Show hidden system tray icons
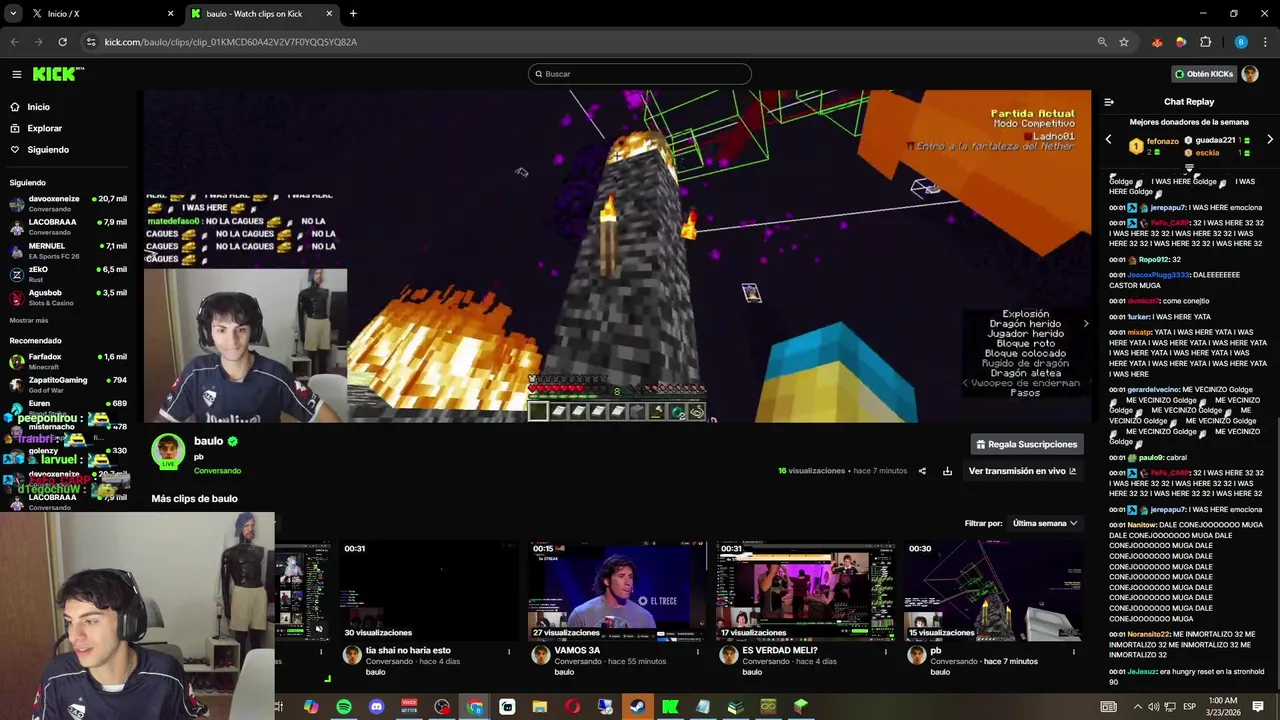 coord(1137,707)
